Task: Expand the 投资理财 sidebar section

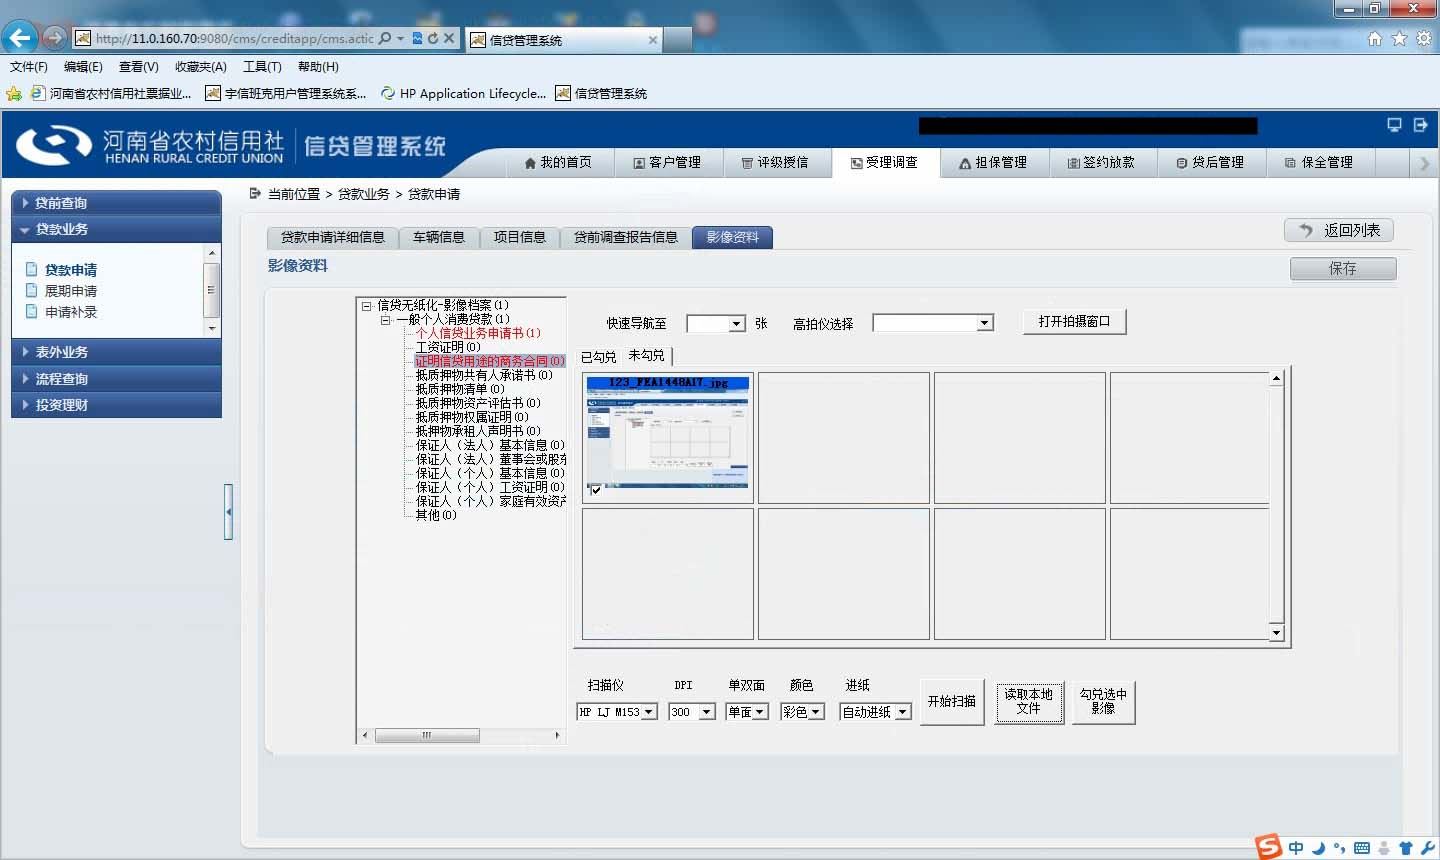Action: [116, 405]
